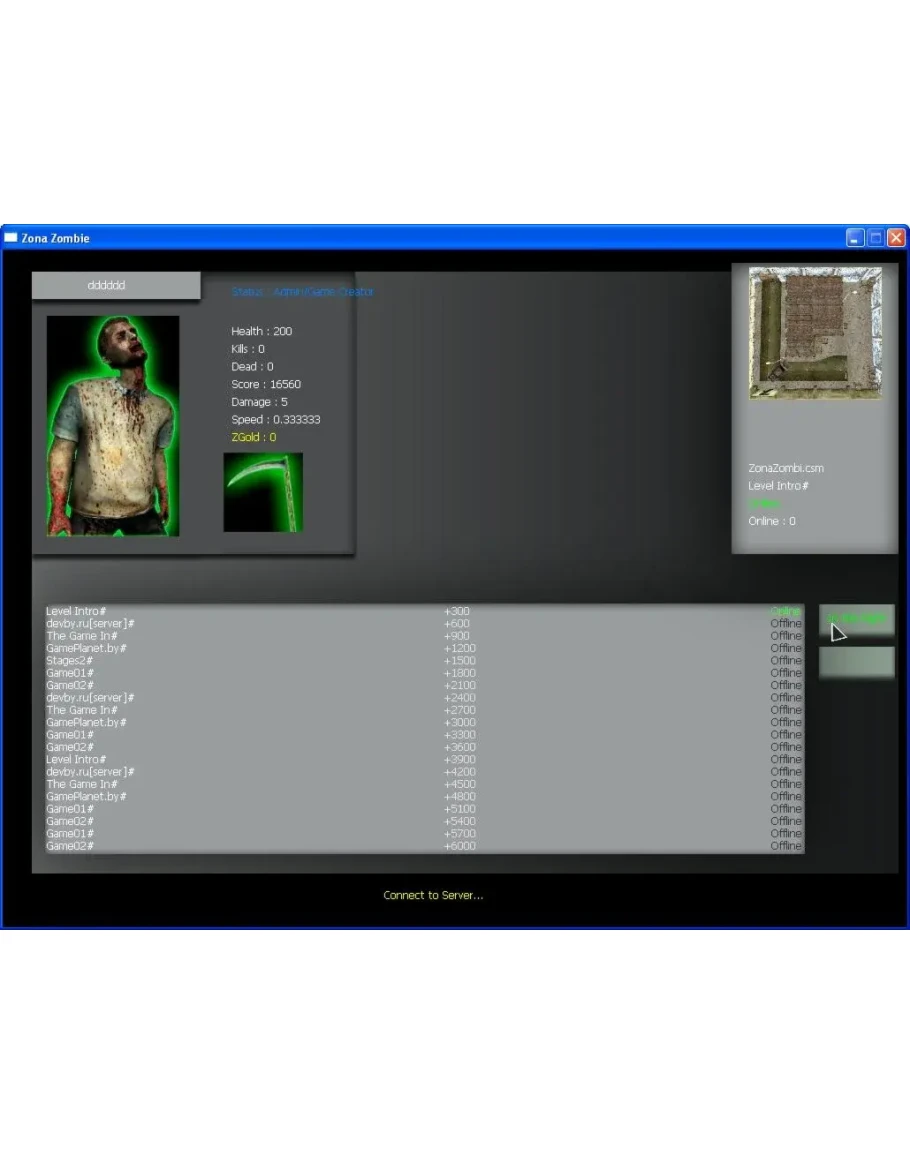Open the ZonaZombi map preview thumbnail
The image size is (910, 1155).
815,333
